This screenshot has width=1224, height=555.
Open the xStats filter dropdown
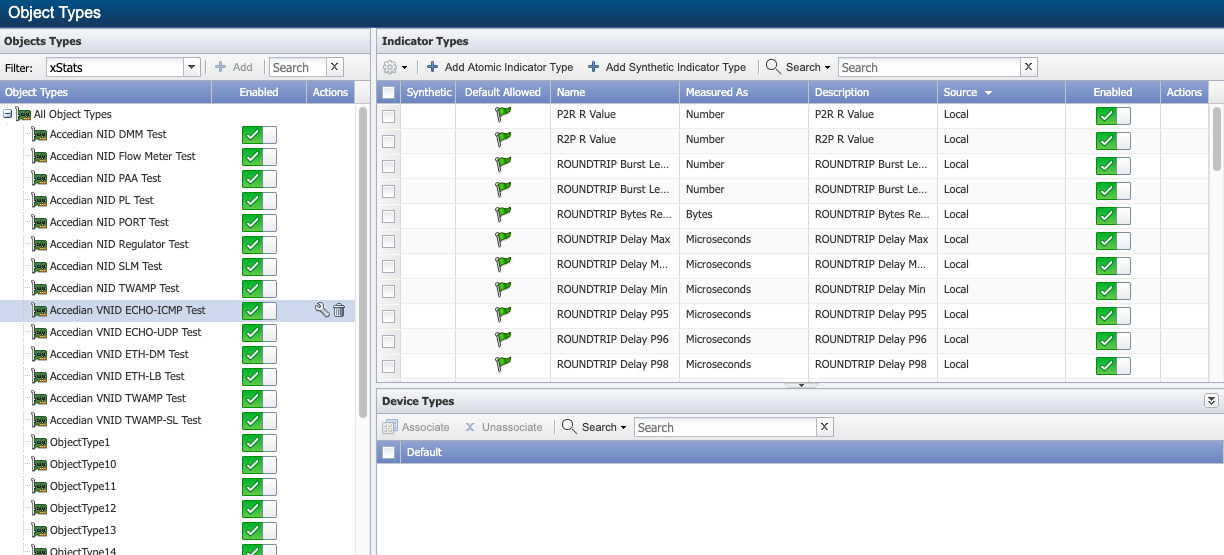click(x=192, y=67)
